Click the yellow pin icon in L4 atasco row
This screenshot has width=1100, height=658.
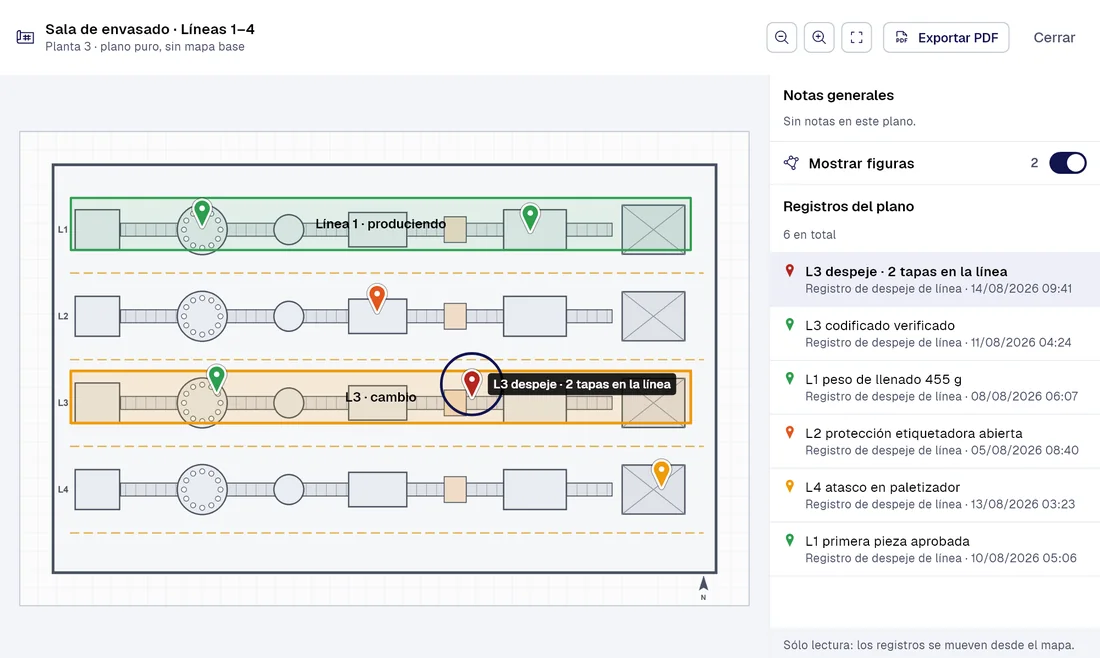click(x=790, y=486)
